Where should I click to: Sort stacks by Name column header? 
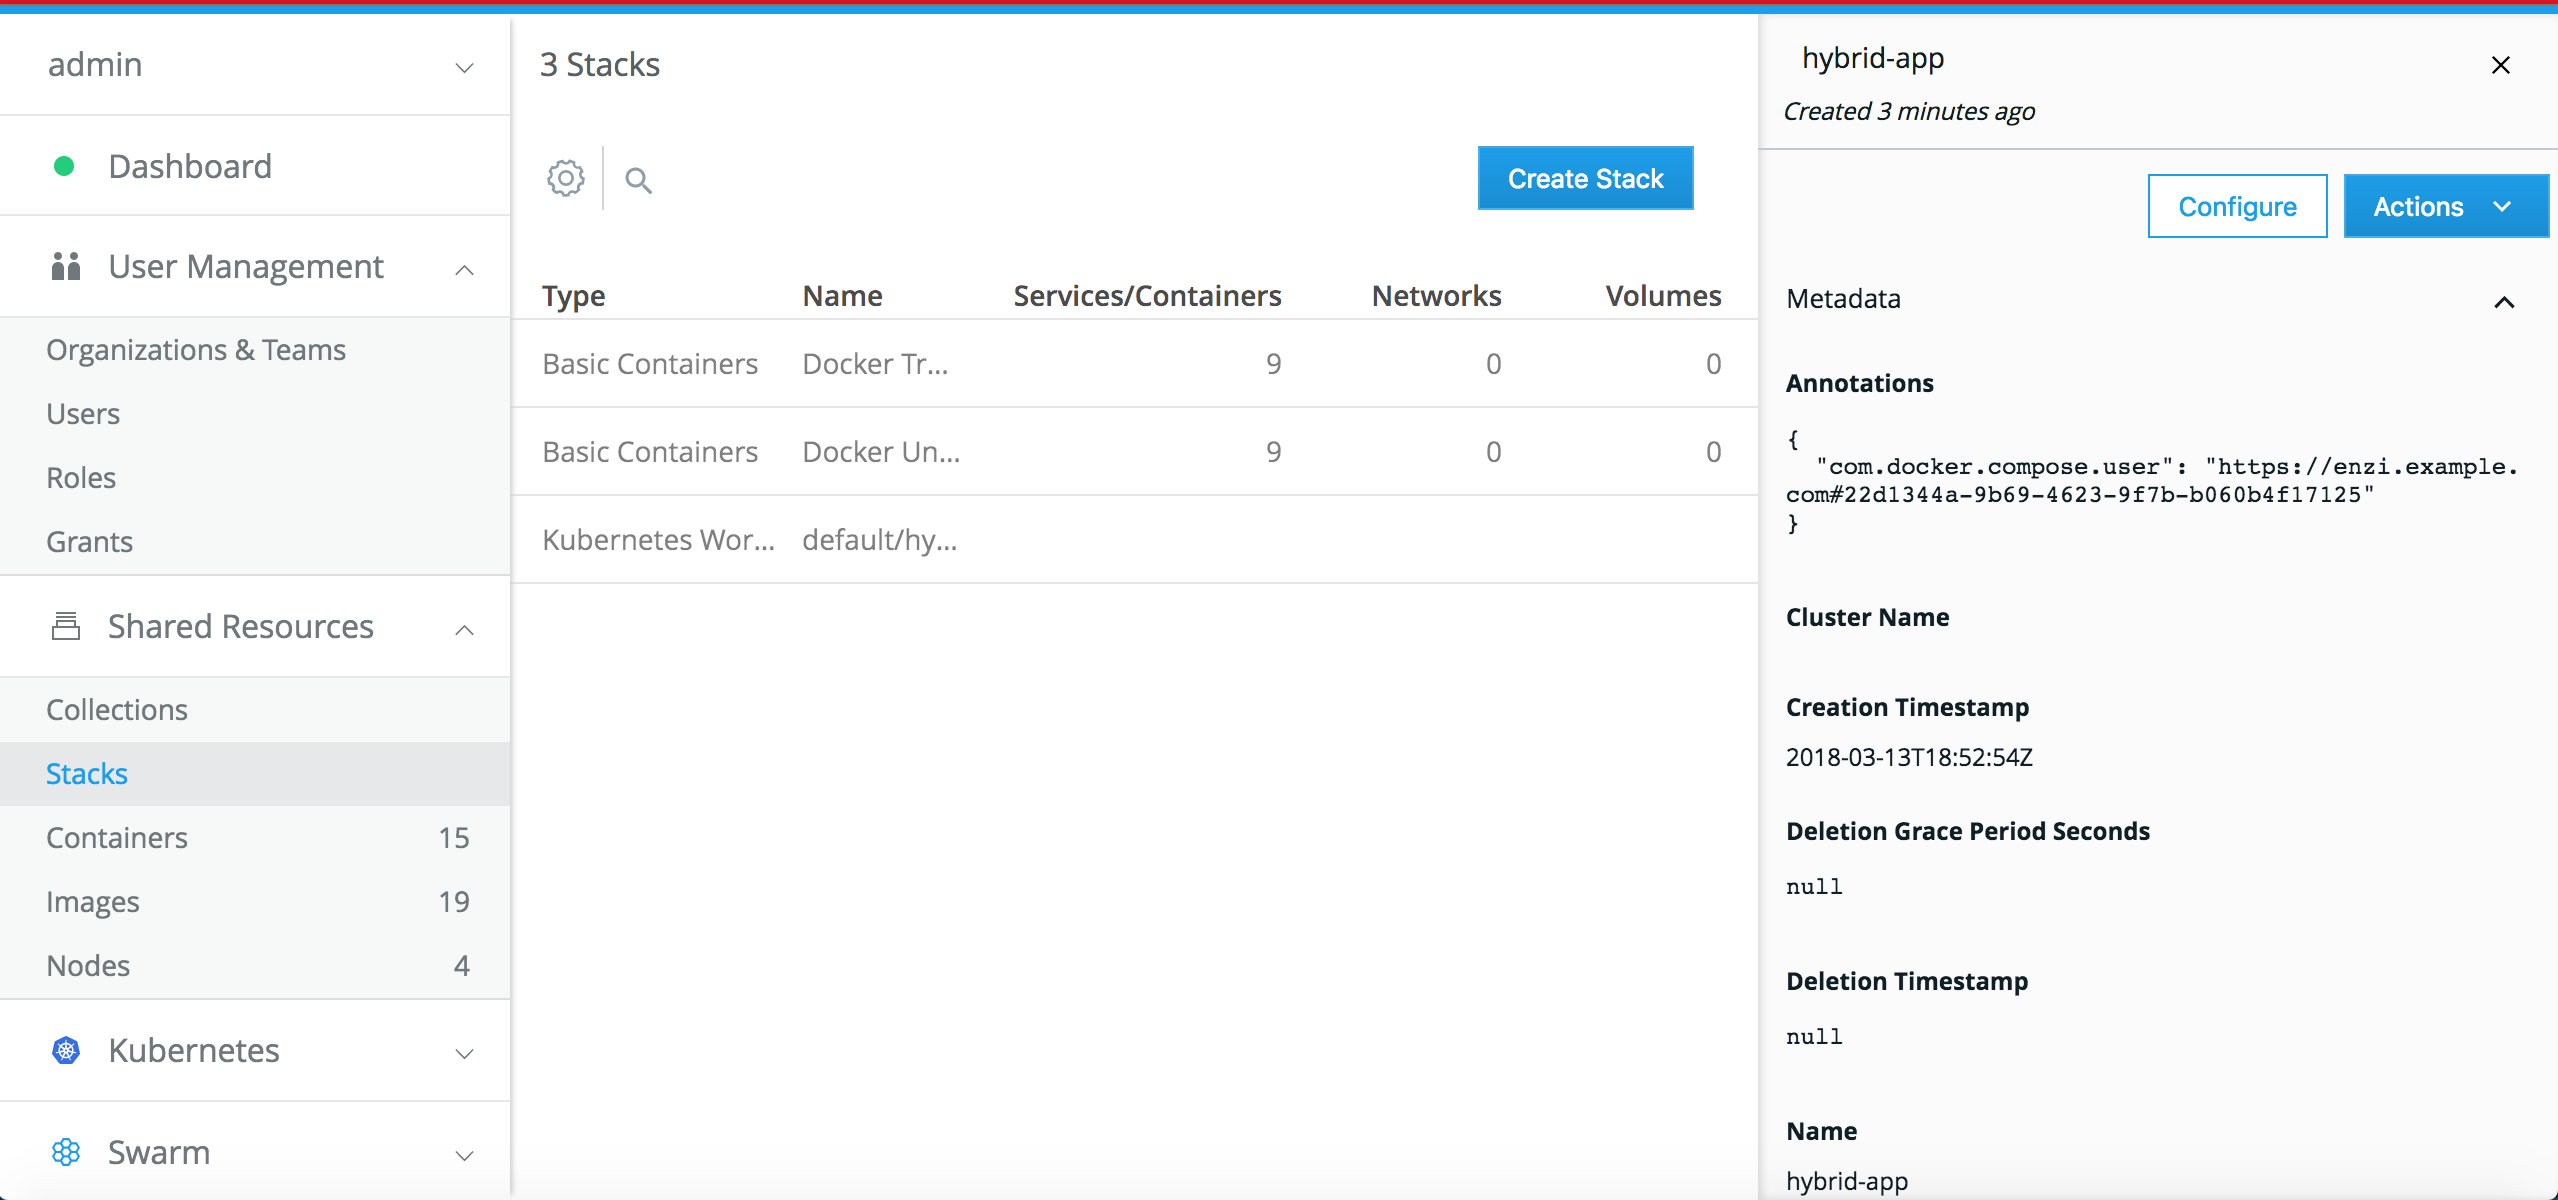coord(842,296)
